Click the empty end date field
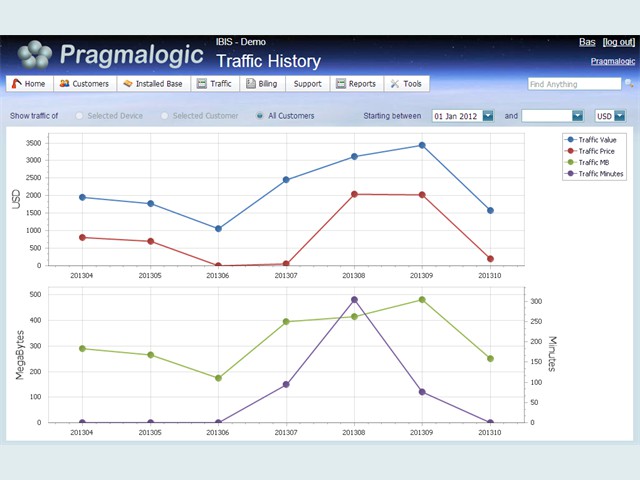The width and height of the screenshot is (640, 480). 547,116
